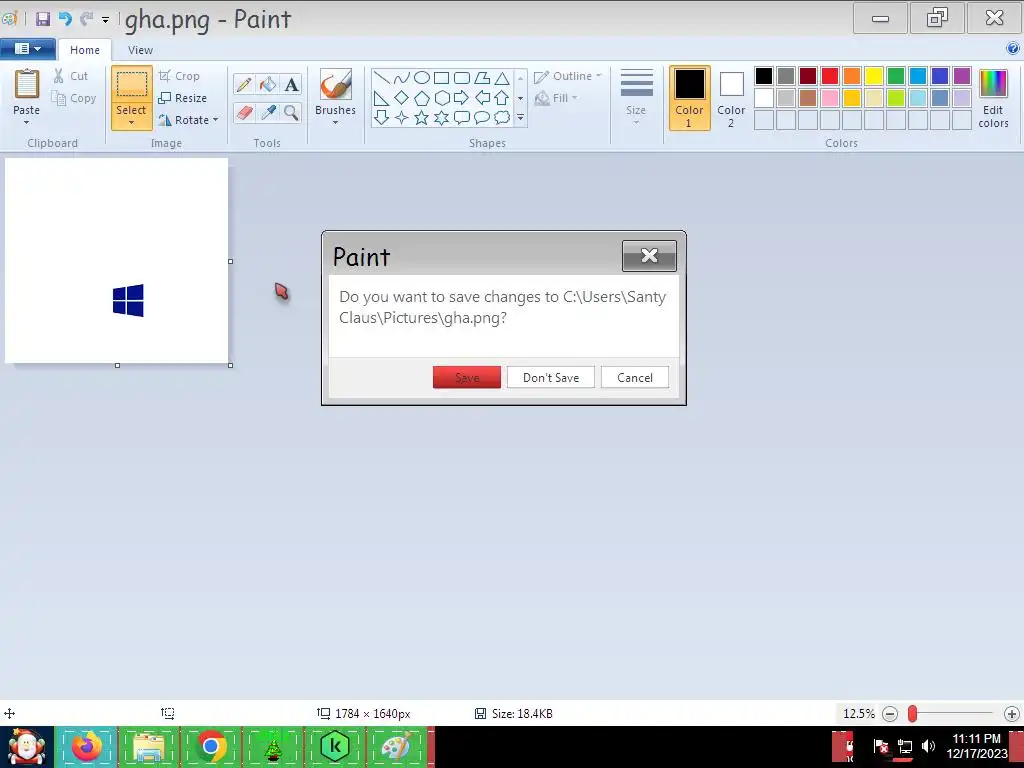The height and width of the screenshot is (768, 1024).
Task: Open the Fill dropdown
Action: 556,98
